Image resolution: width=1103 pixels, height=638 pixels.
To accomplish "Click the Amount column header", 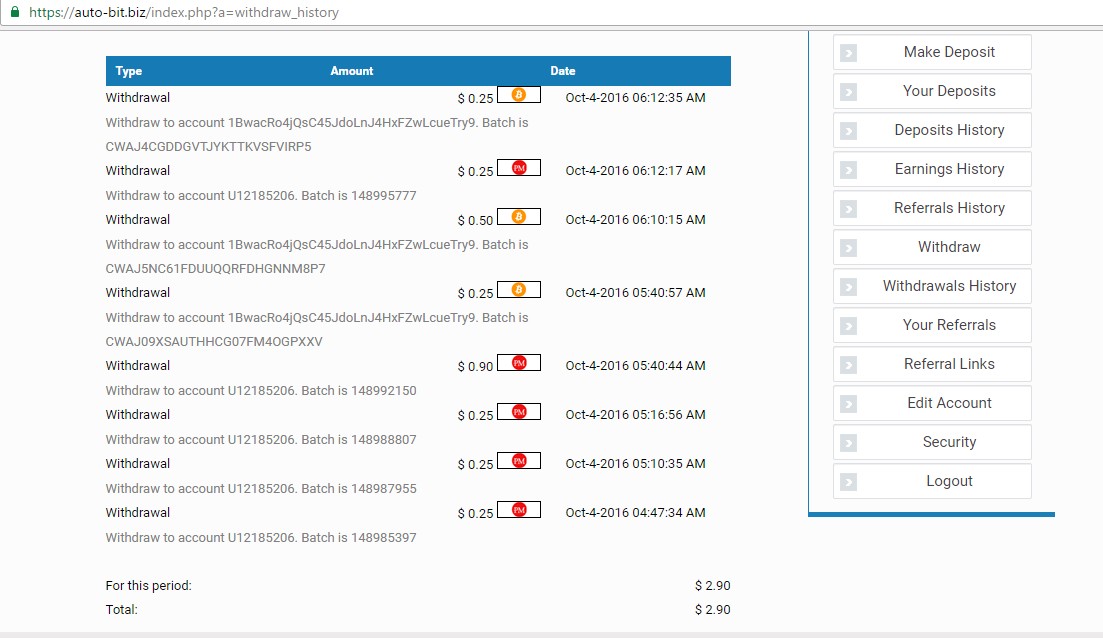I will pyautogui.click(x=352, y=71).
